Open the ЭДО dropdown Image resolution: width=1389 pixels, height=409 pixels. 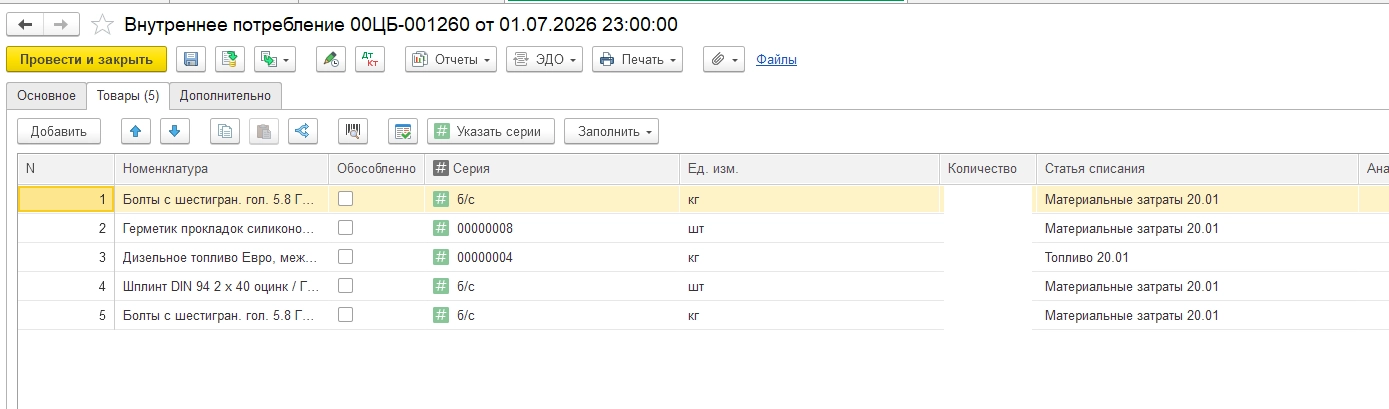point(544,60)
